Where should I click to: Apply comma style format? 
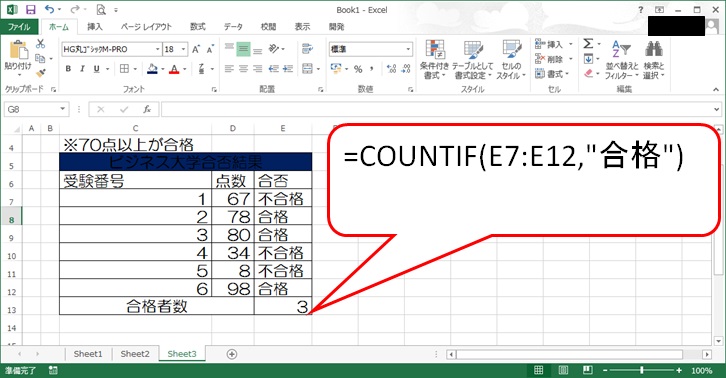coord(372,69)
